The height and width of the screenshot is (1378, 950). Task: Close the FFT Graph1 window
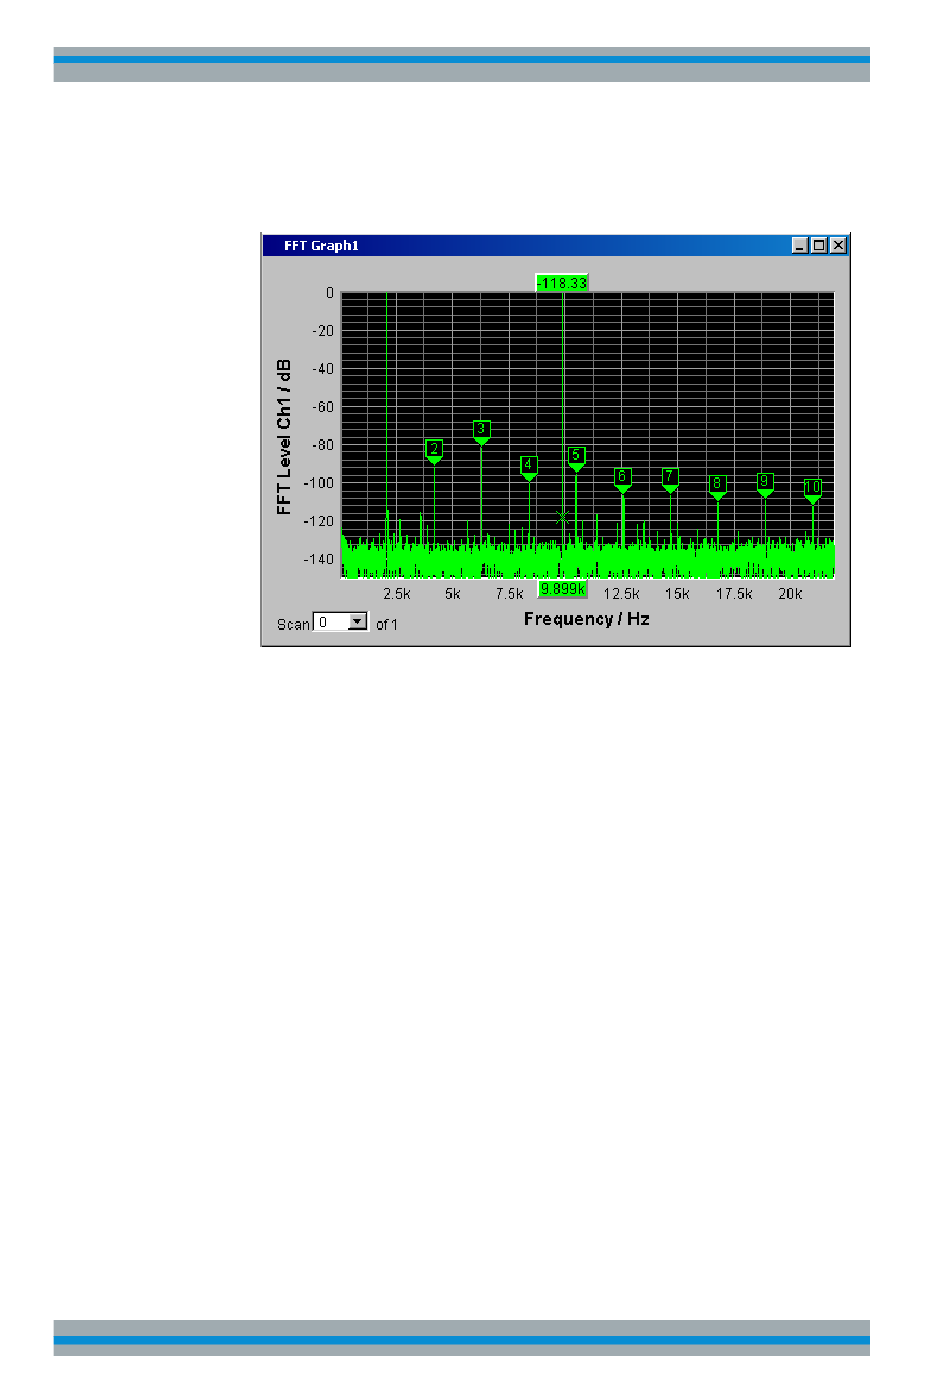coord(839,245)
